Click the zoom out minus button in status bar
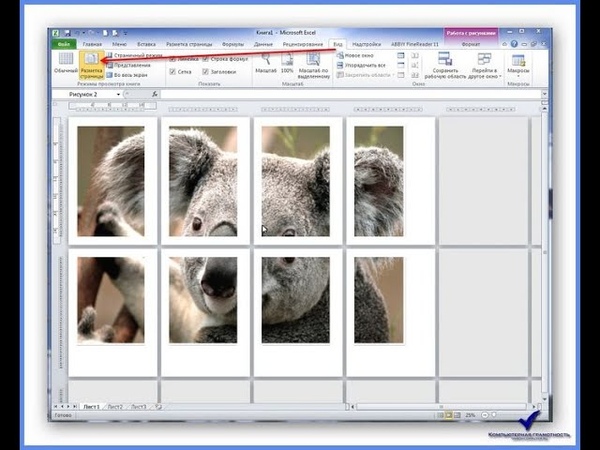600x450 pixels. tap(485, 415)
